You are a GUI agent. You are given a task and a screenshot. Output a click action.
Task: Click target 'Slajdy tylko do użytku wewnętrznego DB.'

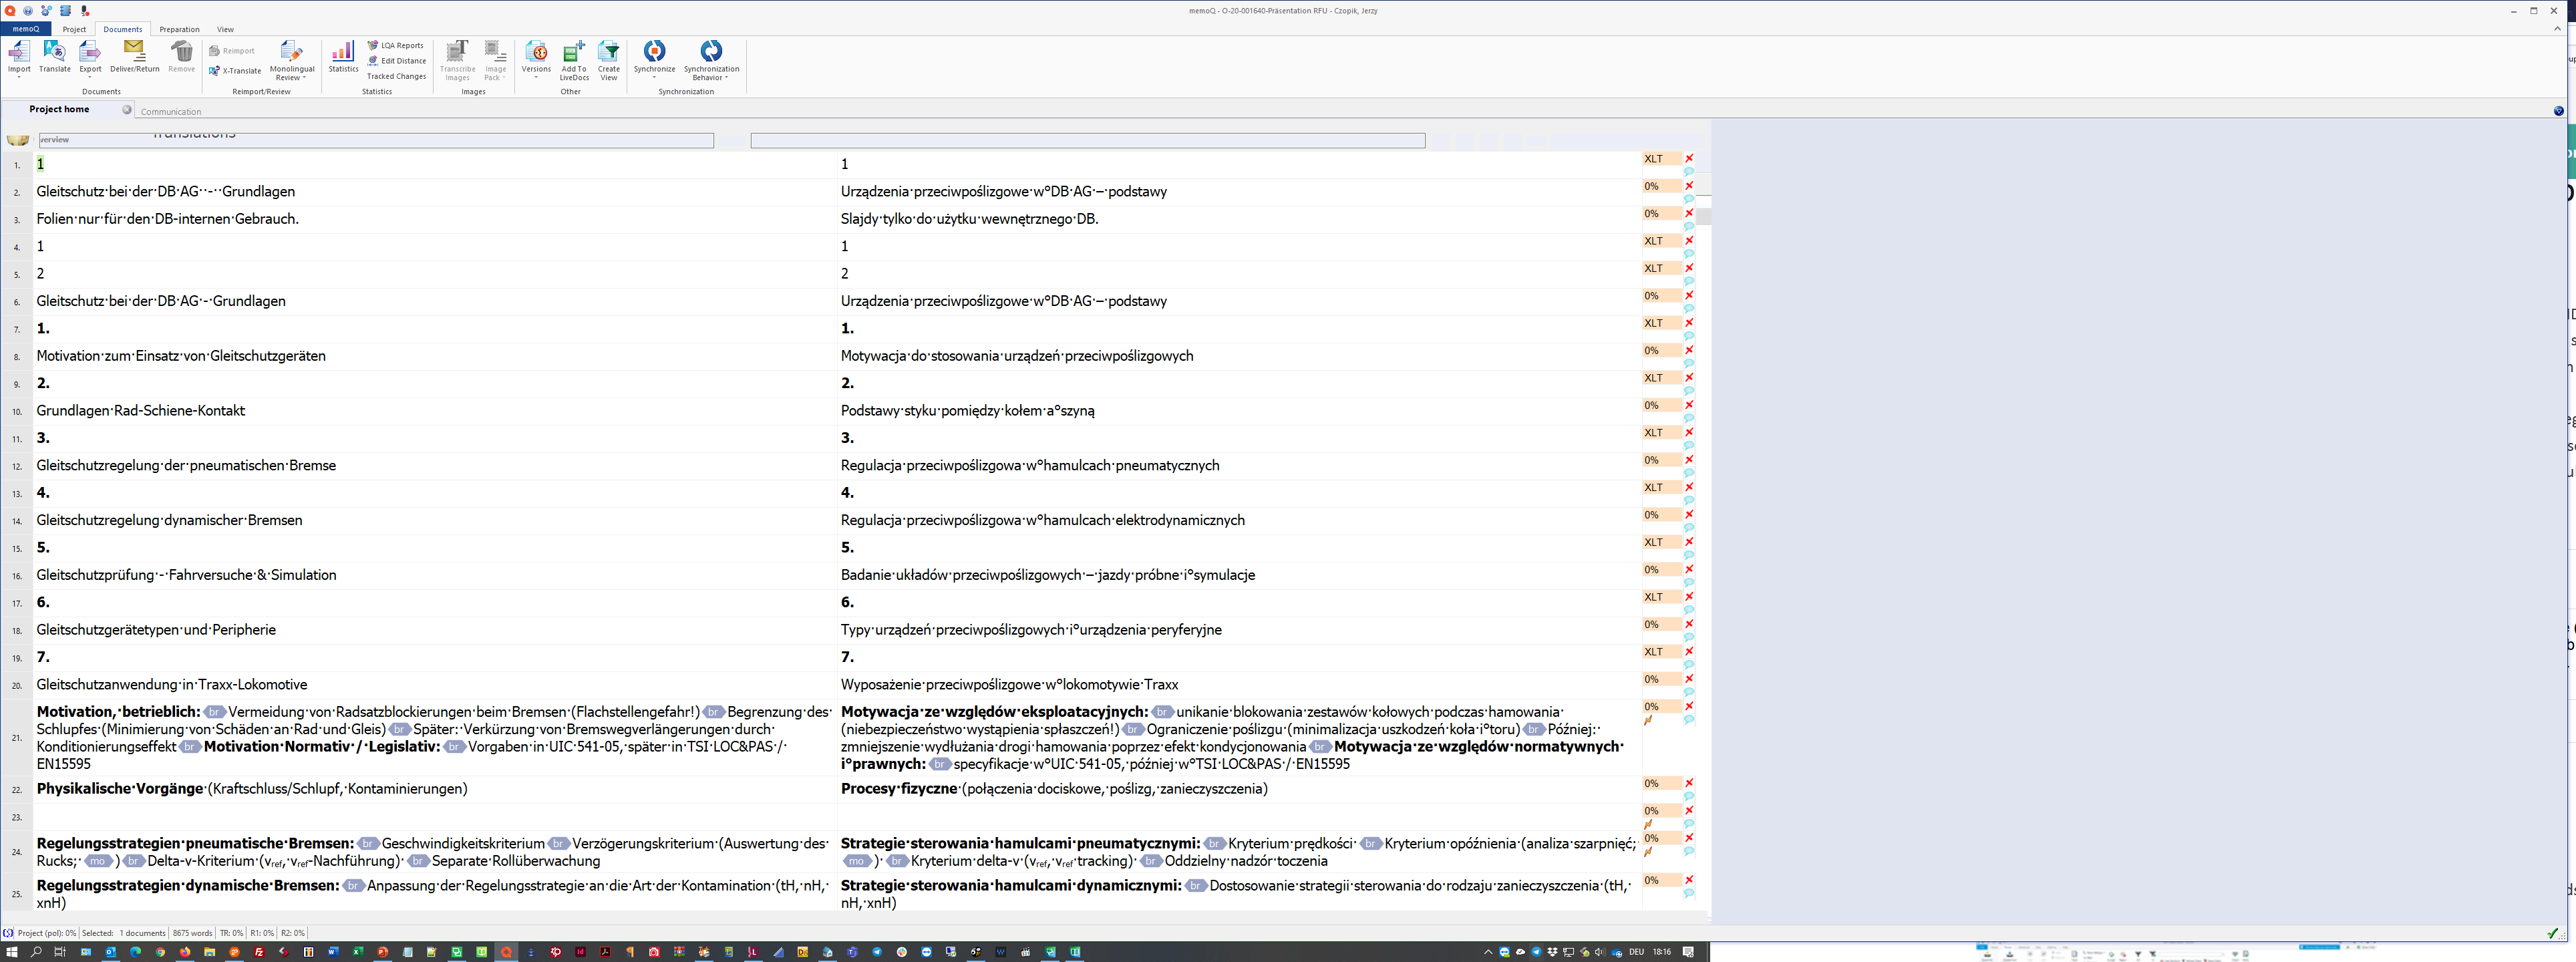[970, 219]
